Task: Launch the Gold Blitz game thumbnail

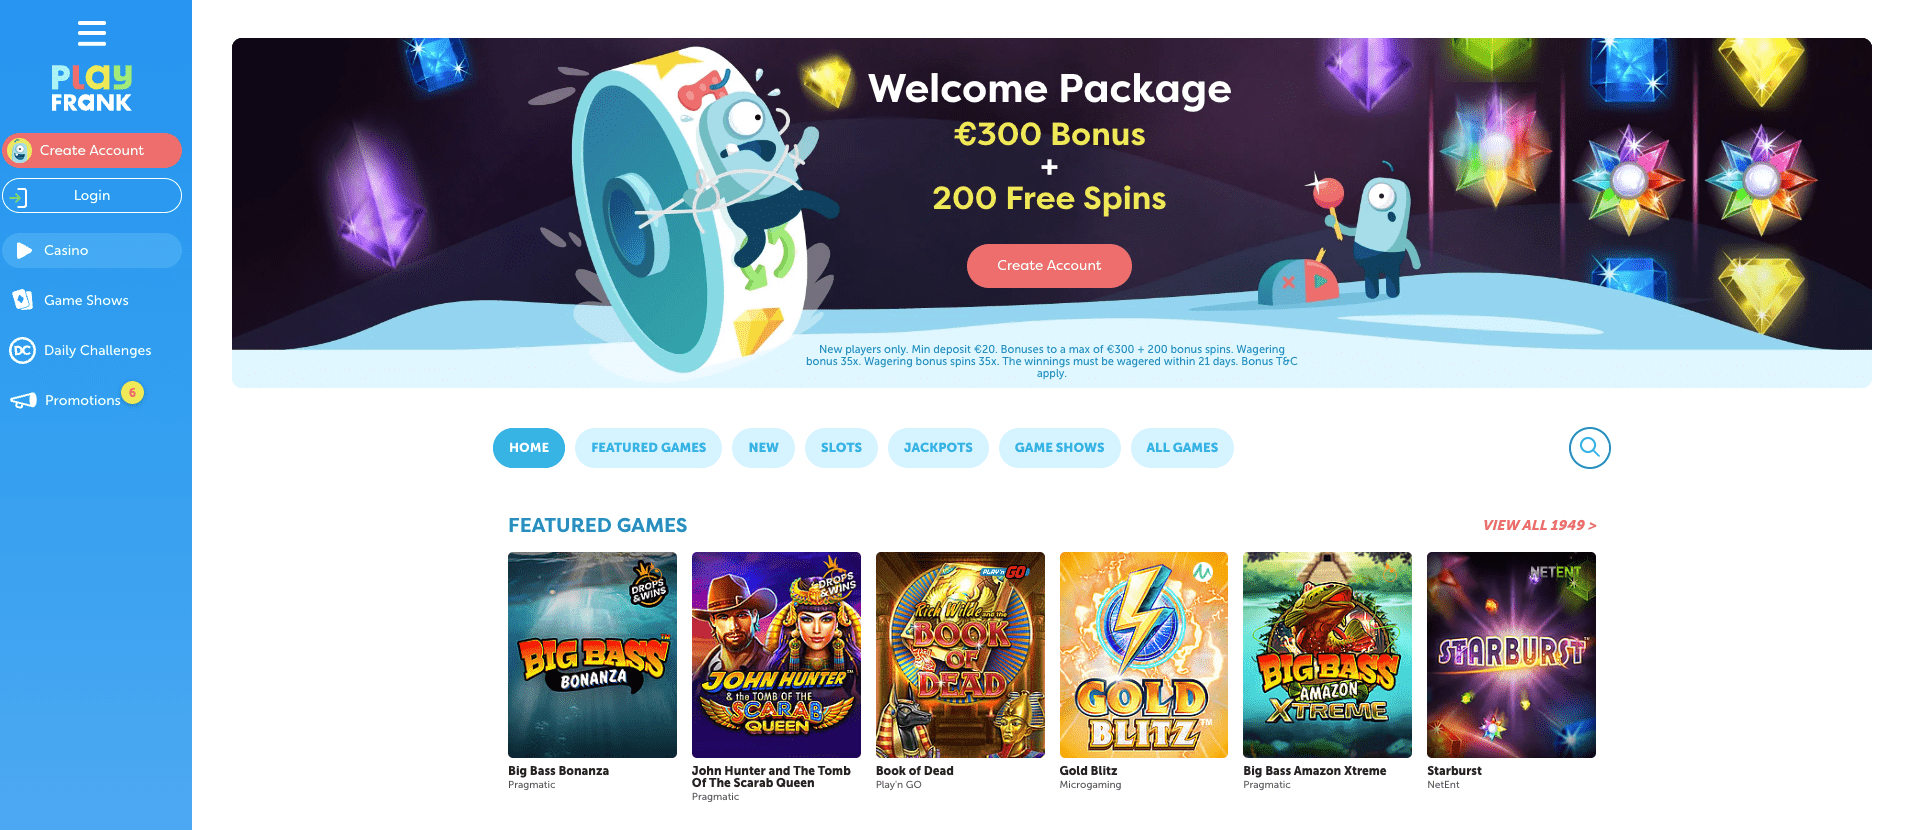Action: (1144, 655)
